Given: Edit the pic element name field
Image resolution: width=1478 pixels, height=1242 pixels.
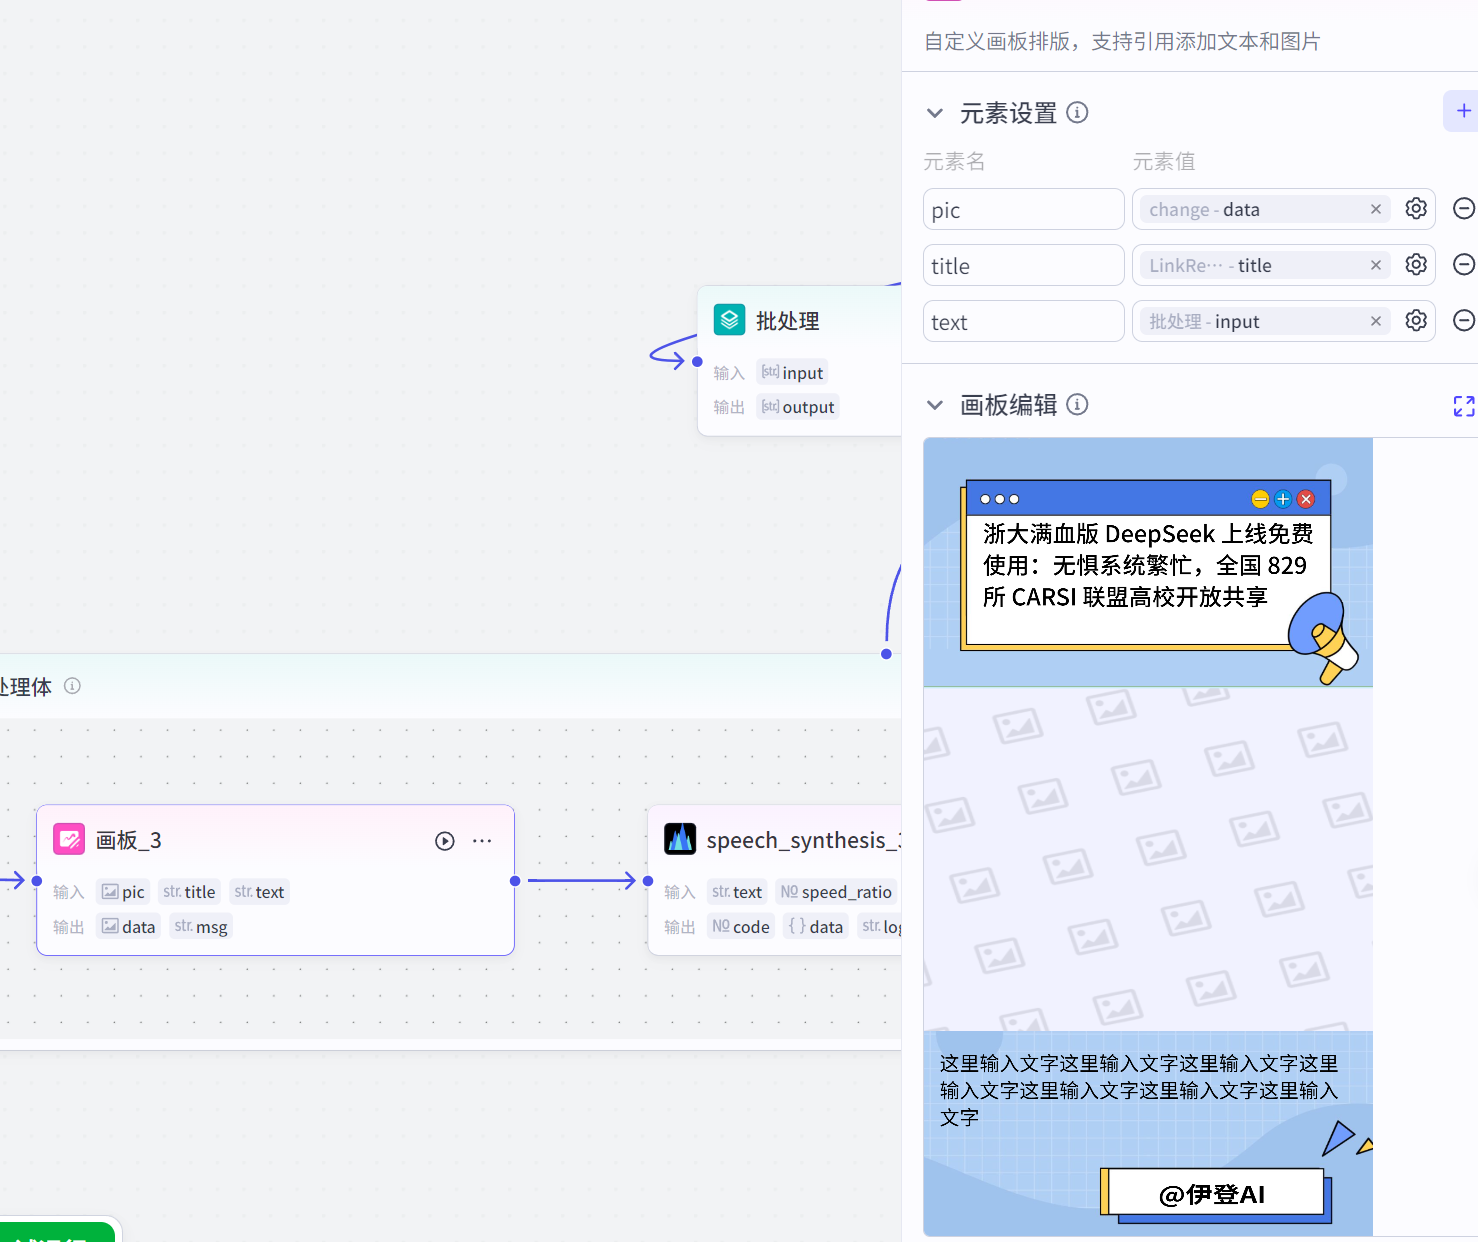Looking at the screenshot, I should tap(1023, 209).
